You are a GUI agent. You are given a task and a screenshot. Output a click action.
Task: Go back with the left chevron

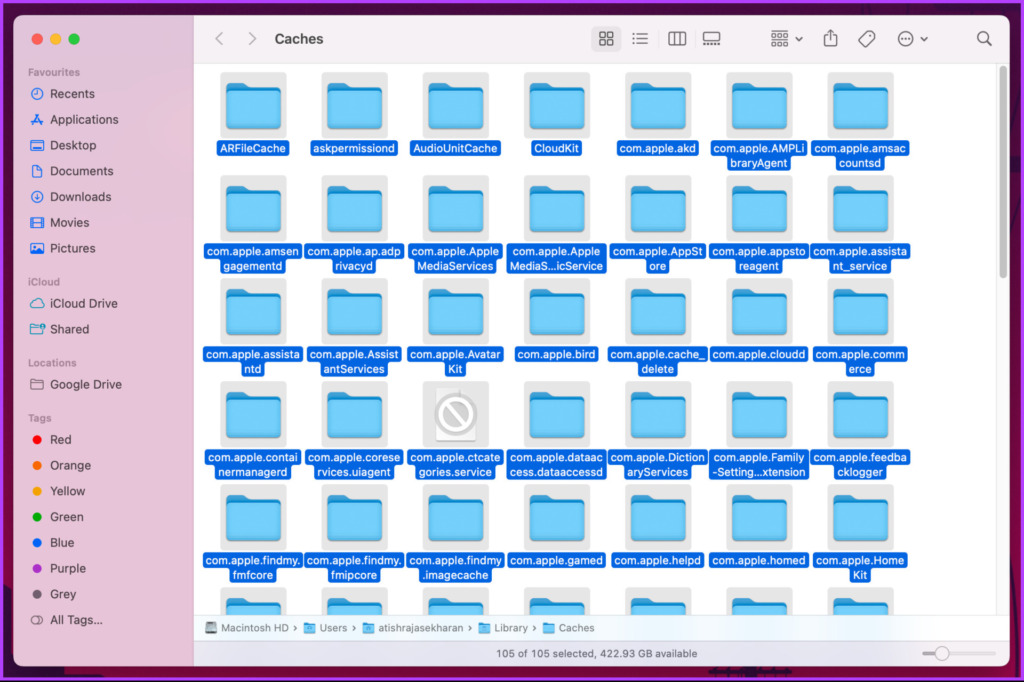click(x=219, y=39)
